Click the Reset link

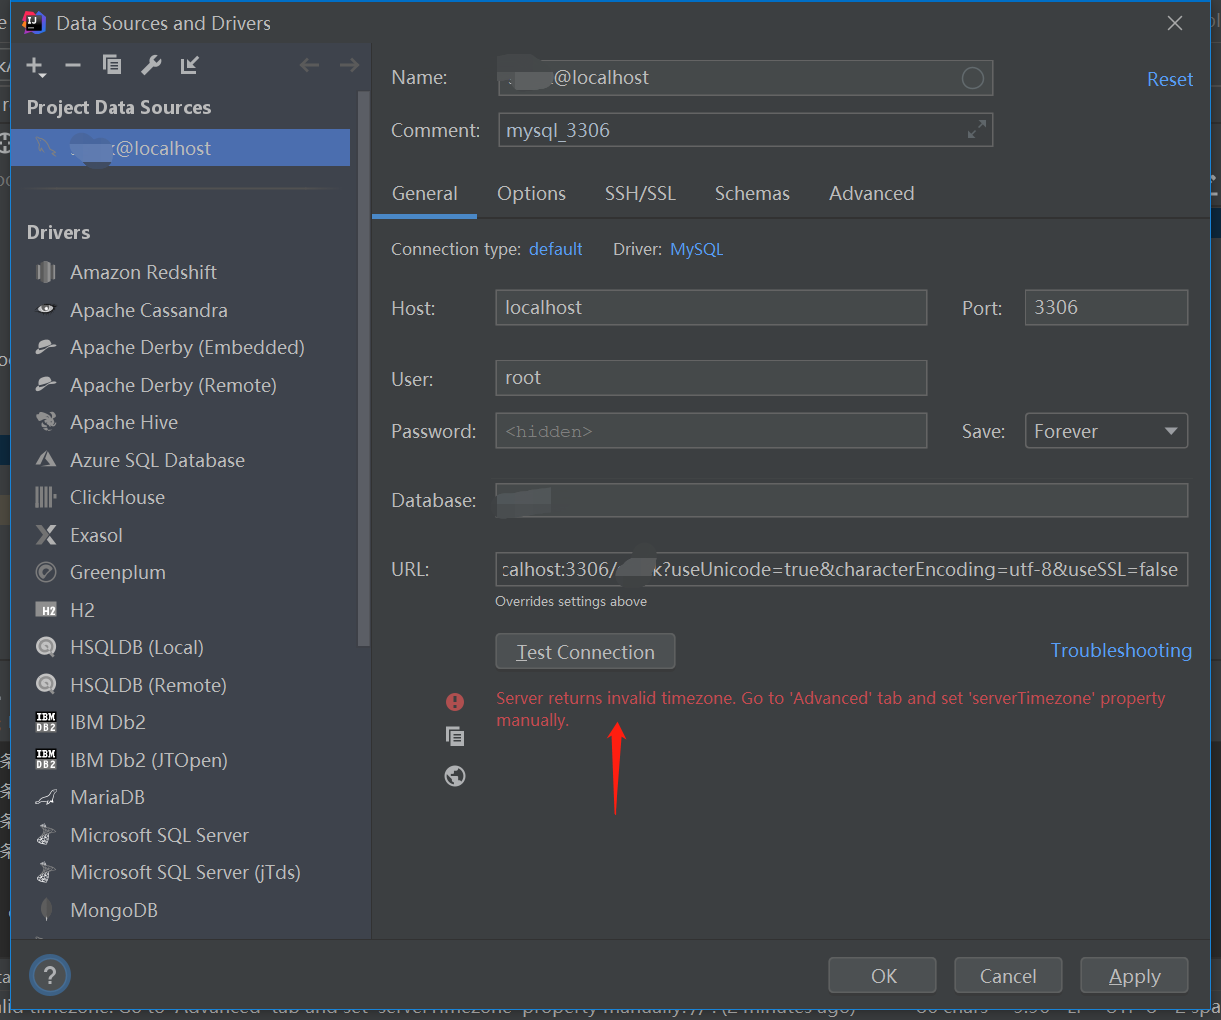(1170, 79)
